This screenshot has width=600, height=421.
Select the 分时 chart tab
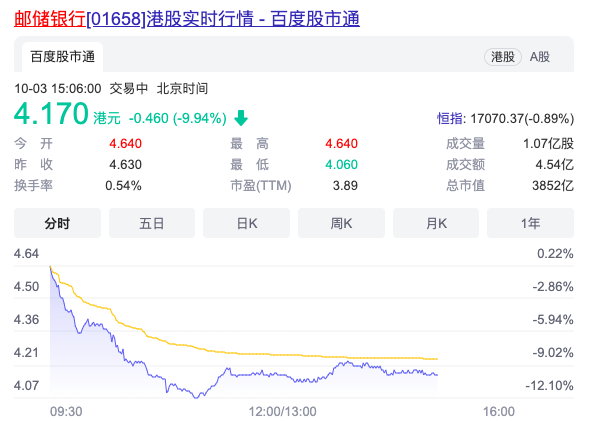click(x=57, y=223)
